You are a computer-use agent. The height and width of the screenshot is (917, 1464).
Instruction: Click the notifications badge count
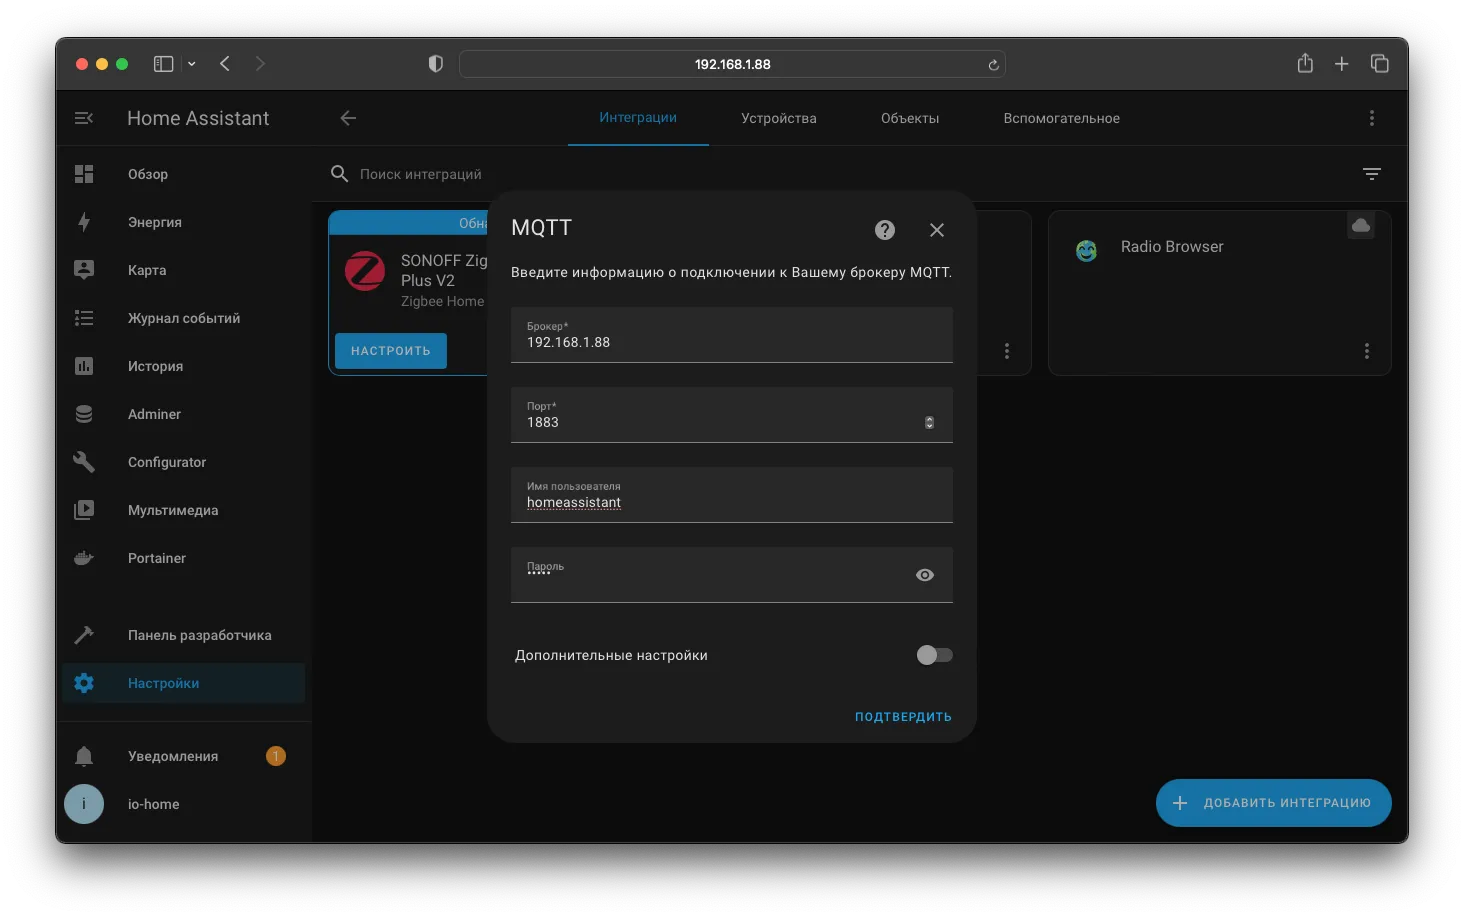(x=276, y=756)
